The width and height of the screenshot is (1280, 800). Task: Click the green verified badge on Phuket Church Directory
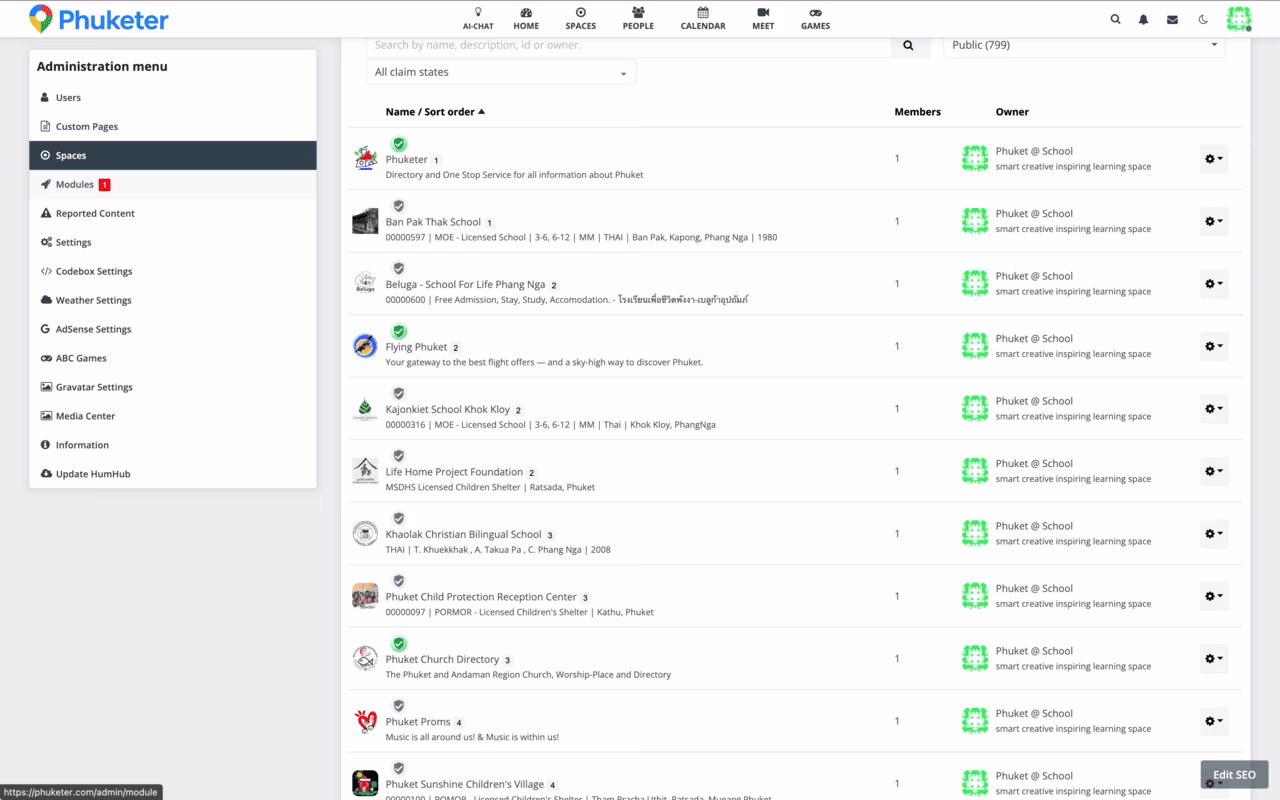tap(399, 643)
